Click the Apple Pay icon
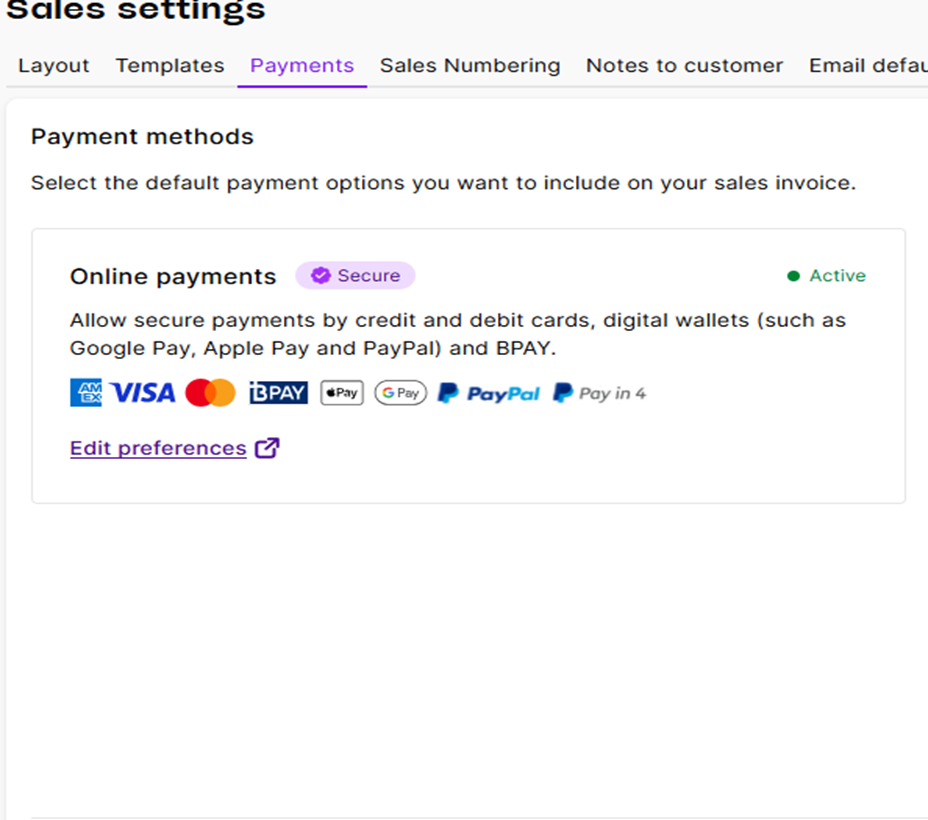This screenshot has height=820, width=928. tap(342, 393)
